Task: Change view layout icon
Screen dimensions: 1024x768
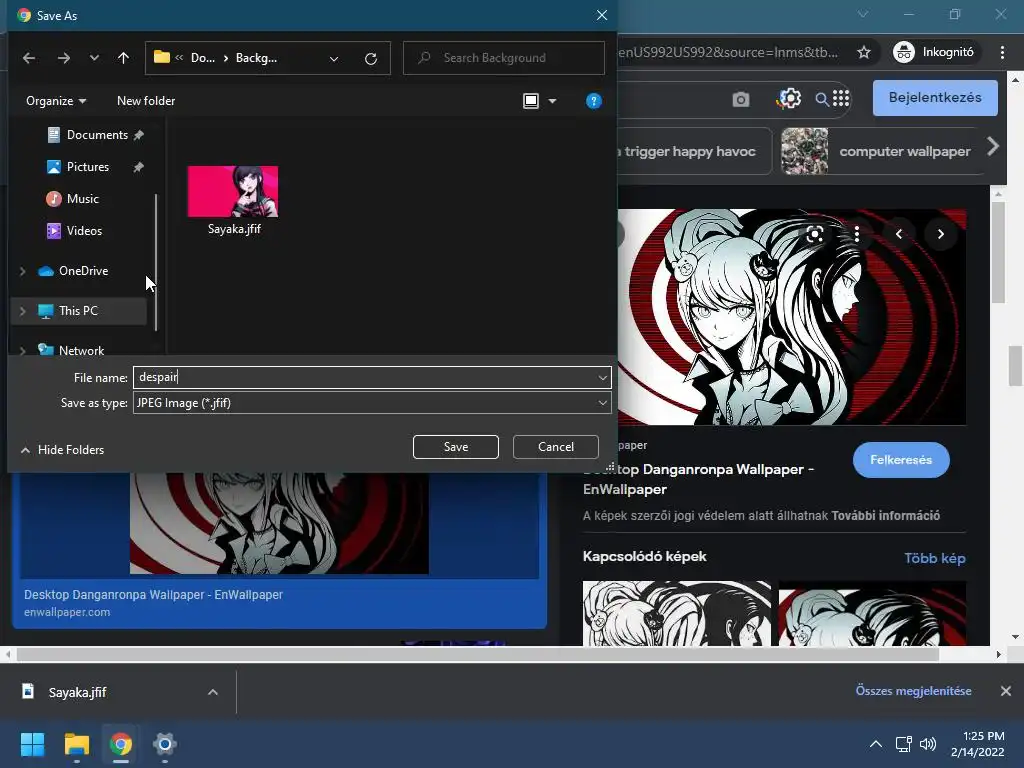Action: (531, 101)
